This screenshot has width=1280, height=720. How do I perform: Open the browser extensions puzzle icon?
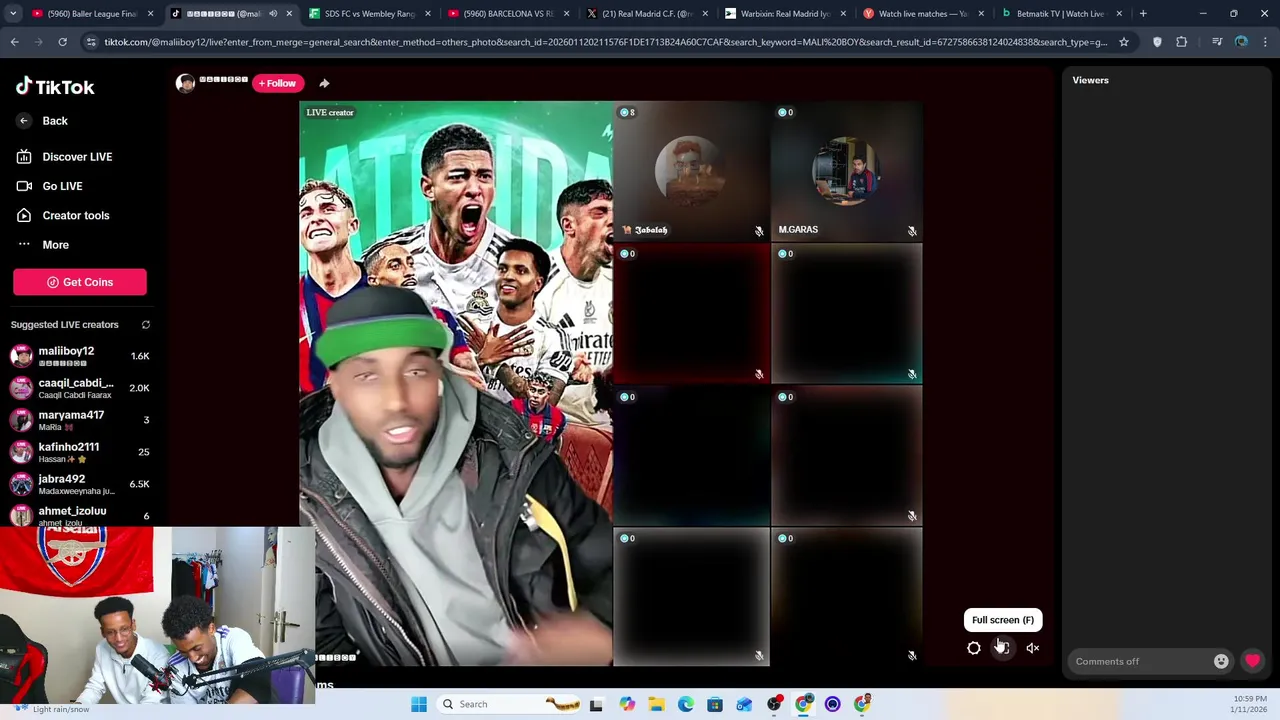[x=1182, y=42]
